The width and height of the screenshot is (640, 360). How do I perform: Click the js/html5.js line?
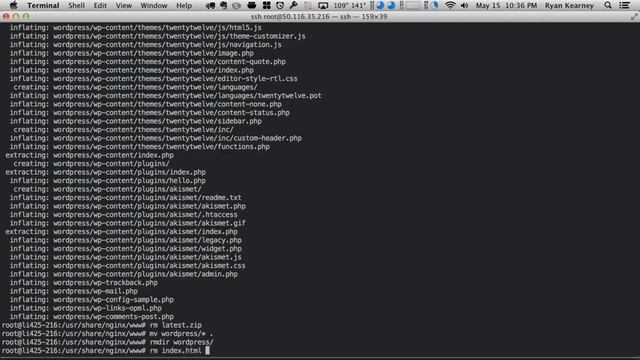[x=136, y=28]
